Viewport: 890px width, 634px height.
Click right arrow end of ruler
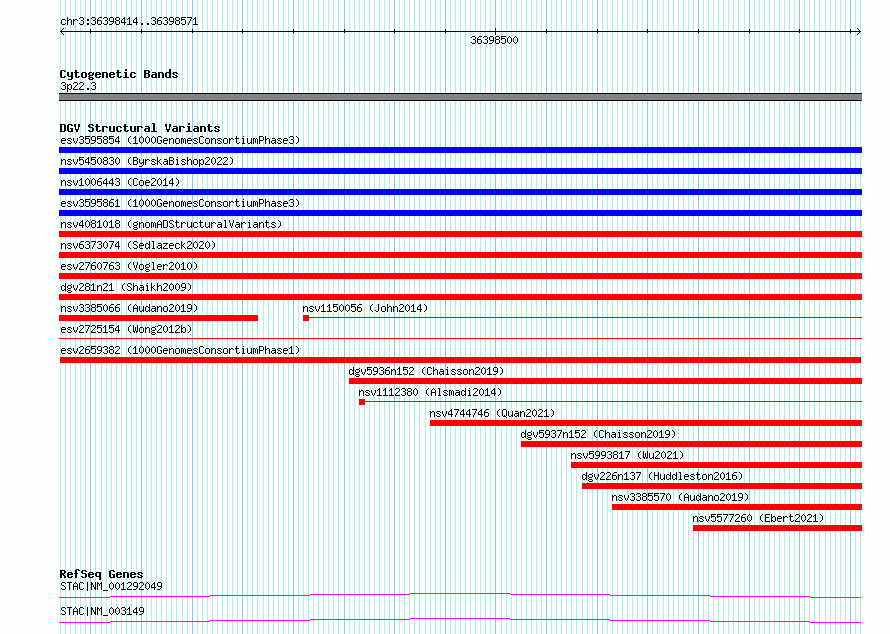859,32
